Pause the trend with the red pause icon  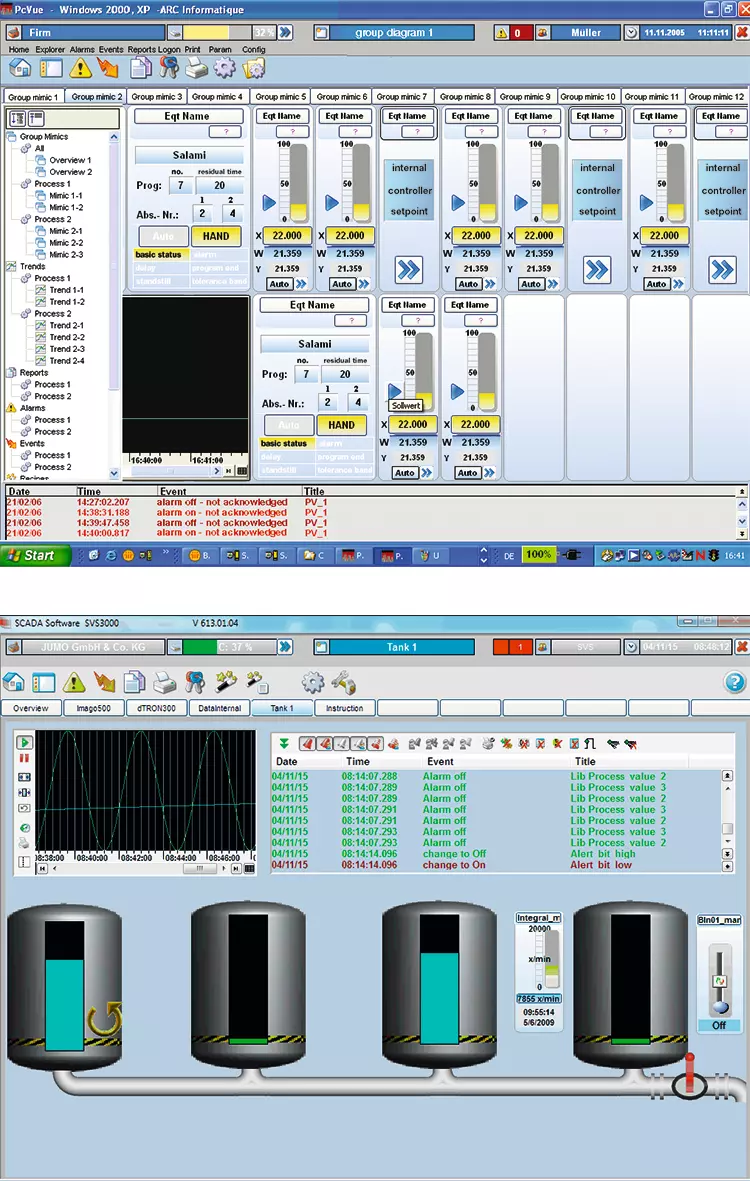pyautogui.click(x=24, y=759)
